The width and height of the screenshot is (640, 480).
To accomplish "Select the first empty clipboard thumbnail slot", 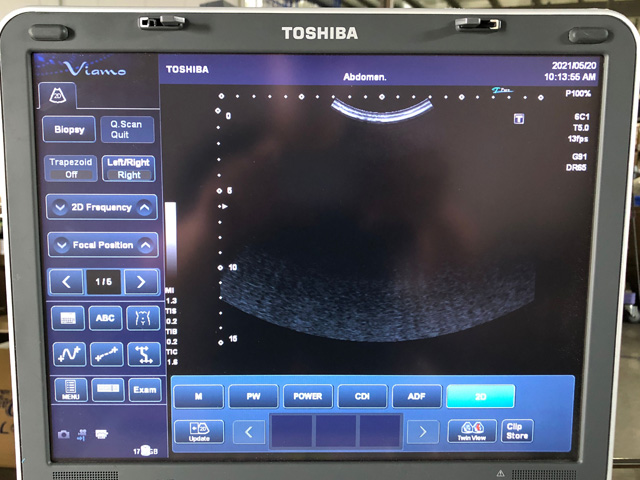I will click(x=292, y=431).
